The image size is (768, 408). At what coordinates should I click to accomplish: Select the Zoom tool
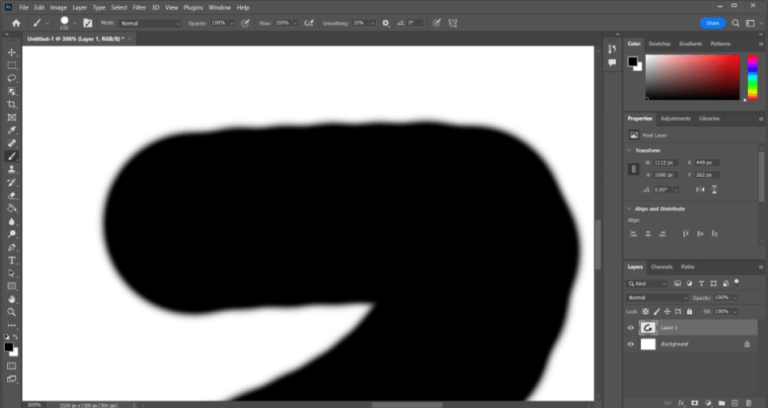12,312
